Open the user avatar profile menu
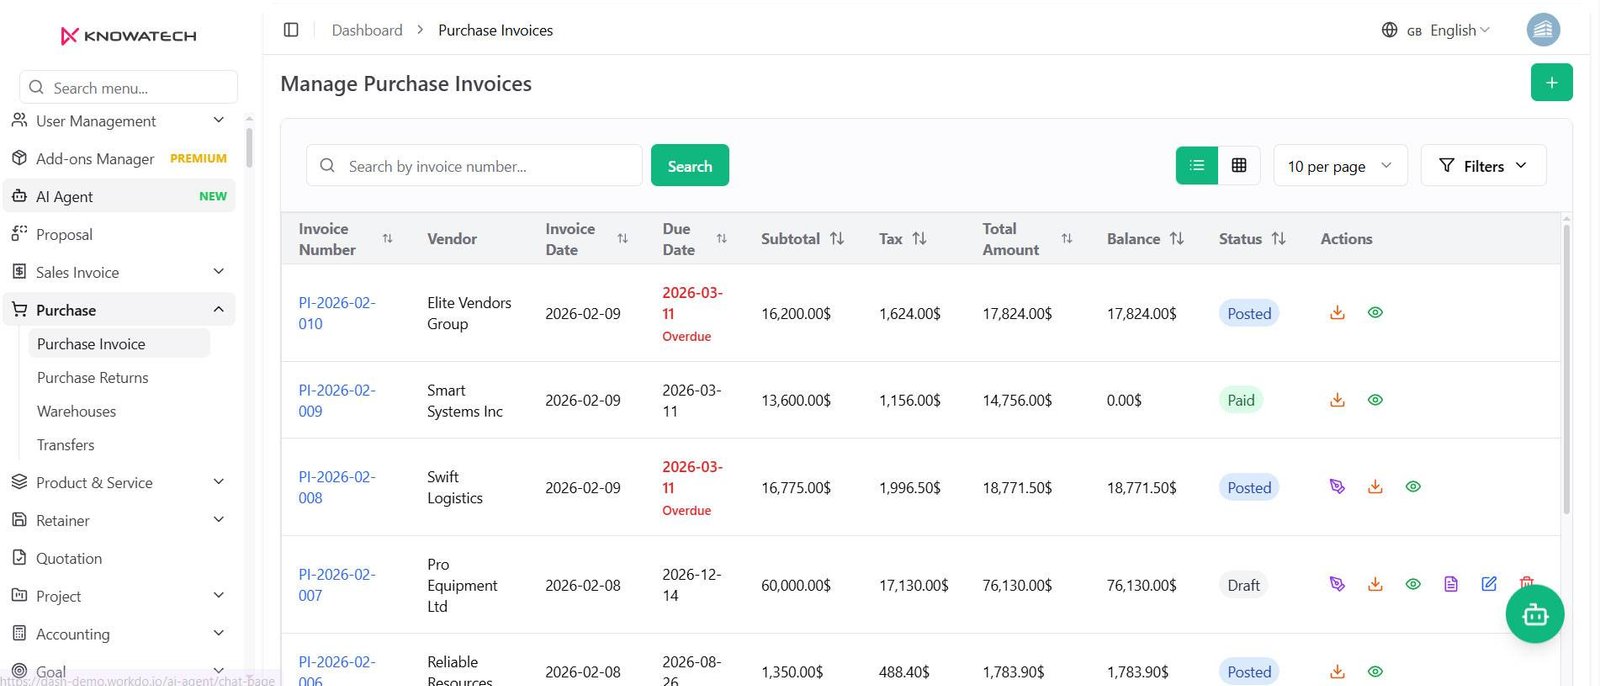Image resolution: width=1600 pixels, height=686 pixels. point(1543,30)
